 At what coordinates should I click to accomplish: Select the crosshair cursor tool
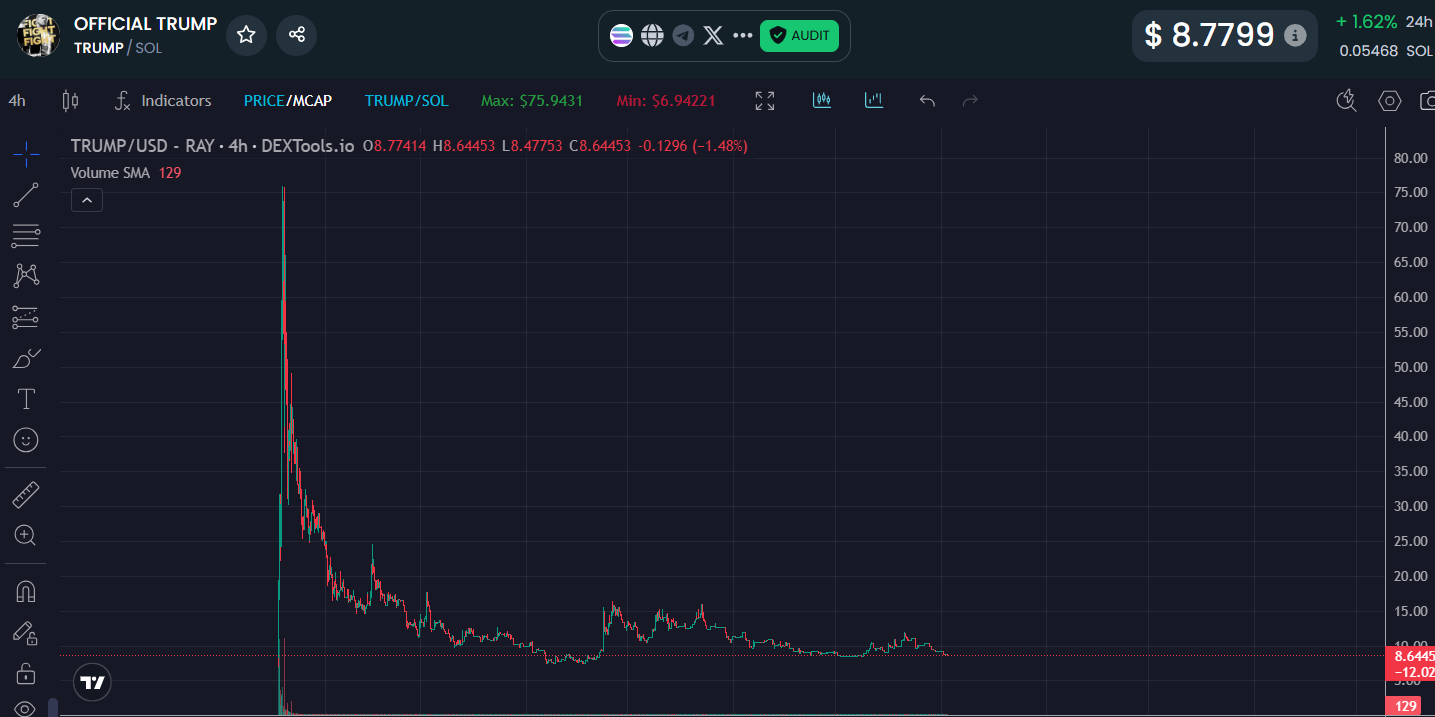[26, 153]
